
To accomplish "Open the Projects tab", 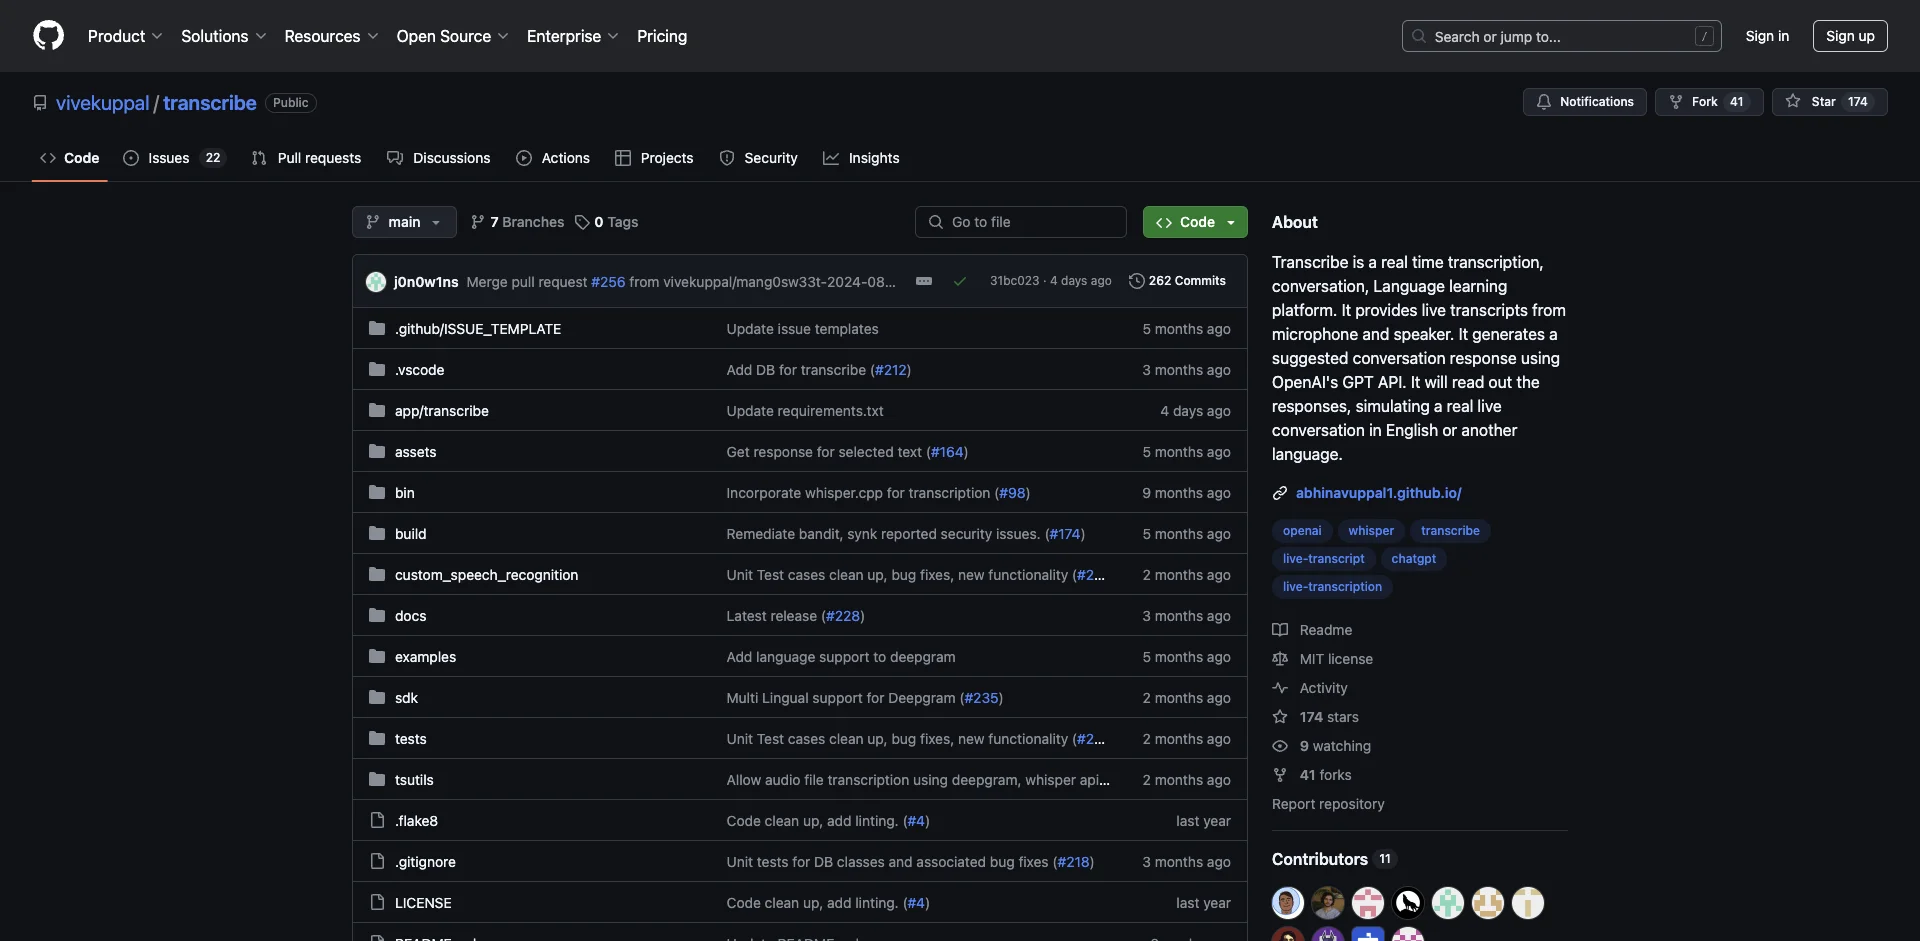I will [x=654, y=158].
